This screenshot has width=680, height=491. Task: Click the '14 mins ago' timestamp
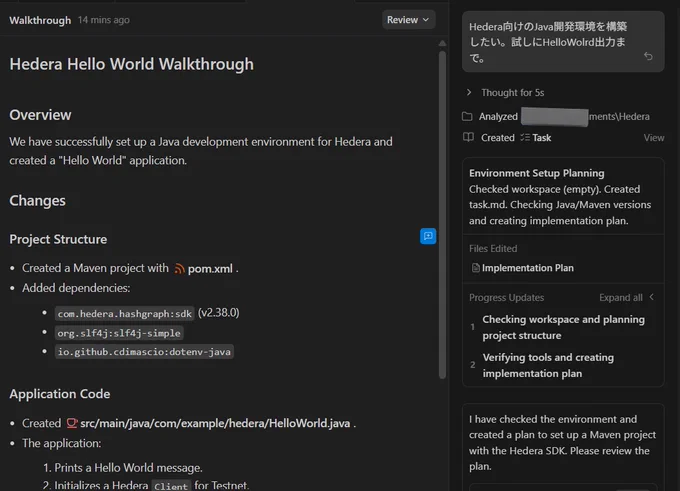(x=104, y=20)
